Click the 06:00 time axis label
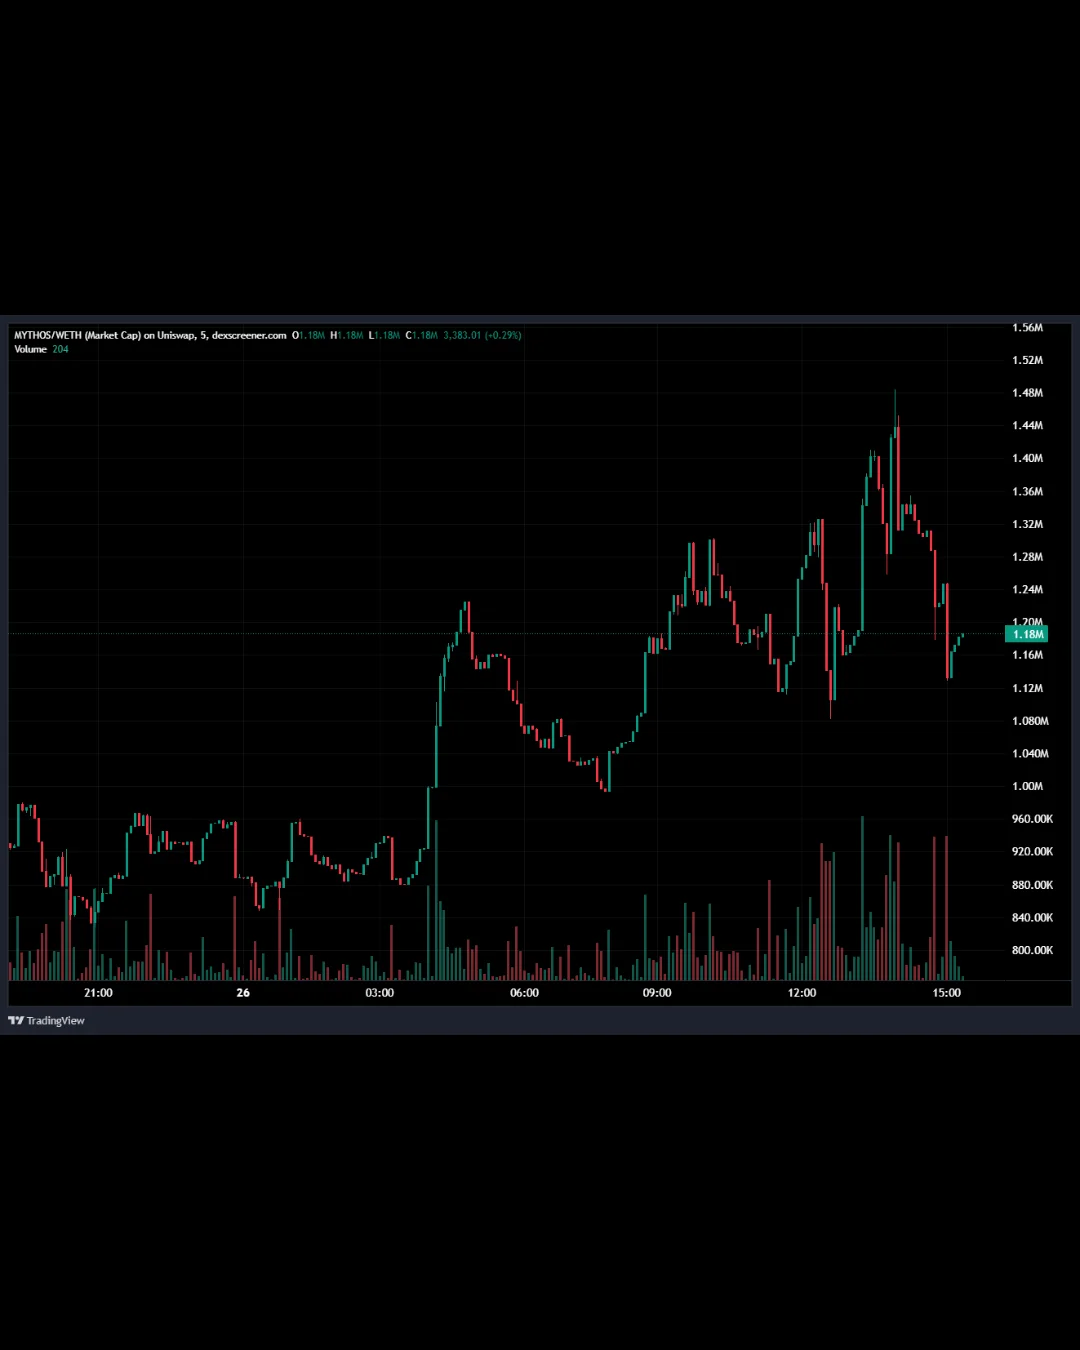The image size is (1080, 1350). (x=524, y=993)
